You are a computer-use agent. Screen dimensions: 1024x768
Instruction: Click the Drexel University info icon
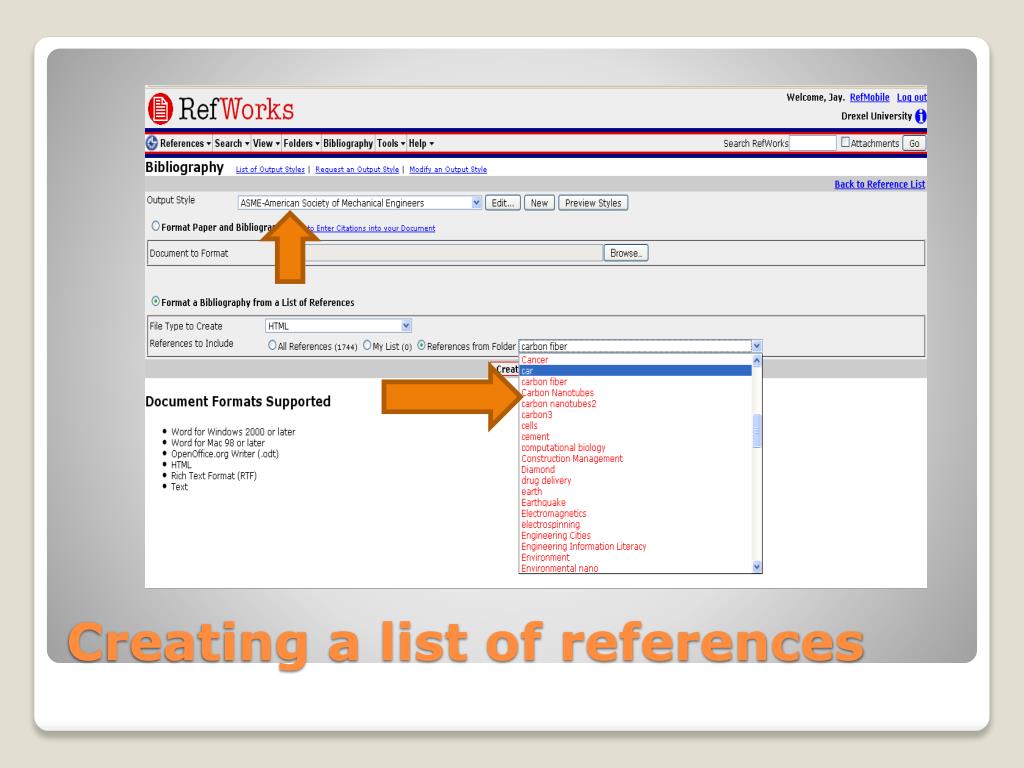pos(920,116)
